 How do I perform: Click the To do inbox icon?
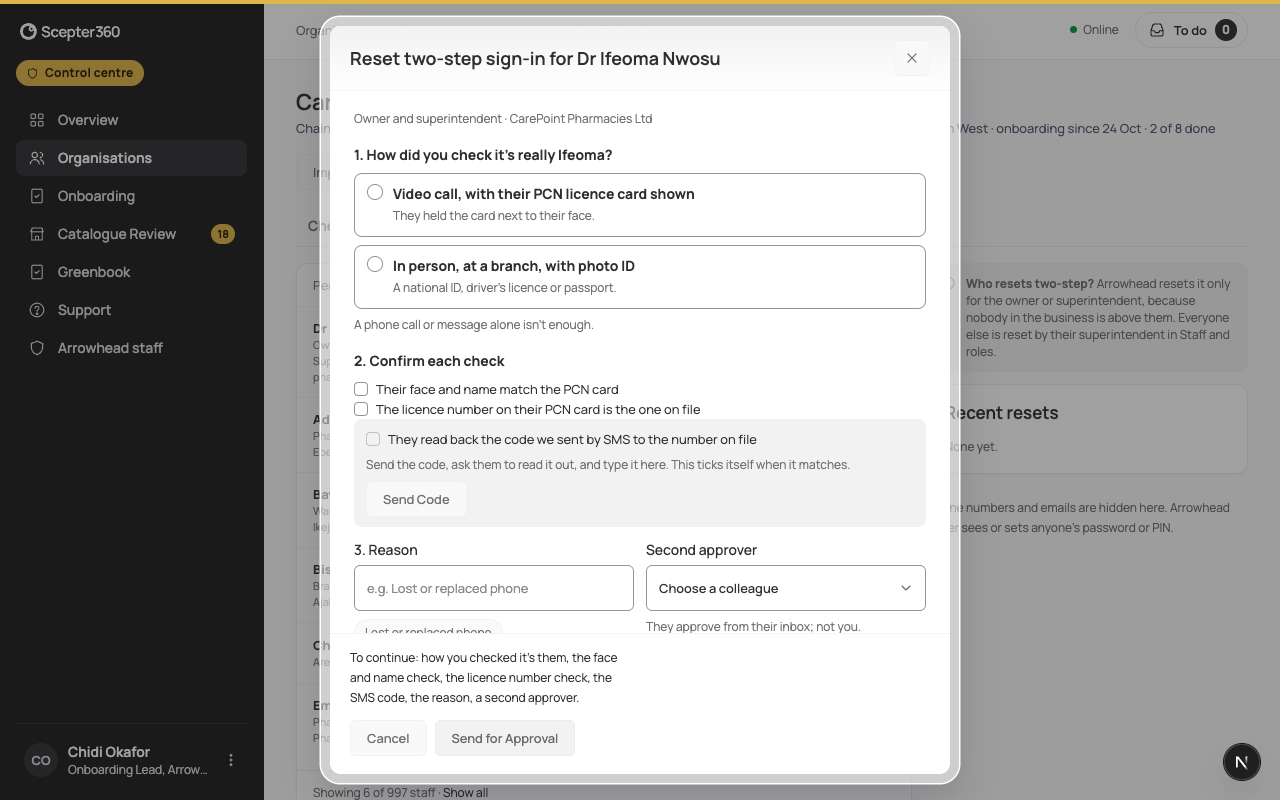[1157, 30]
